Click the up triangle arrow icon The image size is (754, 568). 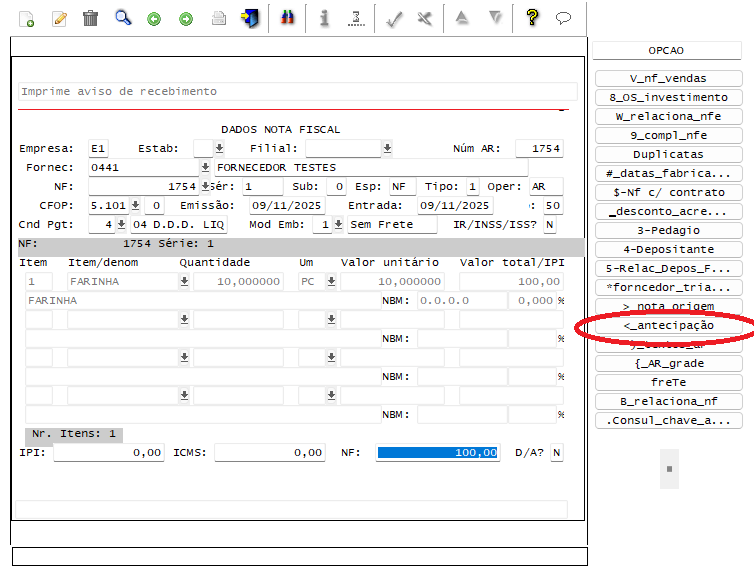coord(462,18)
